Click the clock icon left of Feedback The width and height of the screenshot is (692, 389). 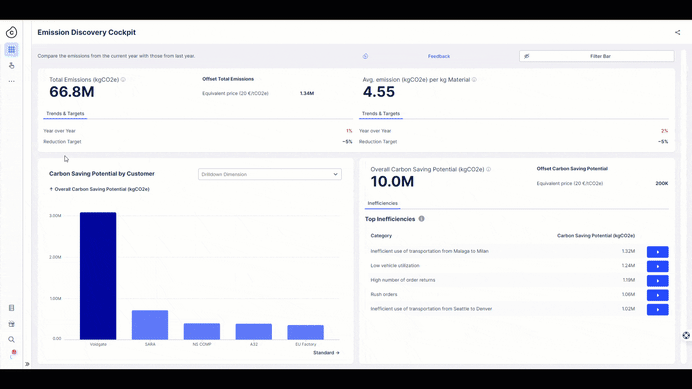coord(365,56)
